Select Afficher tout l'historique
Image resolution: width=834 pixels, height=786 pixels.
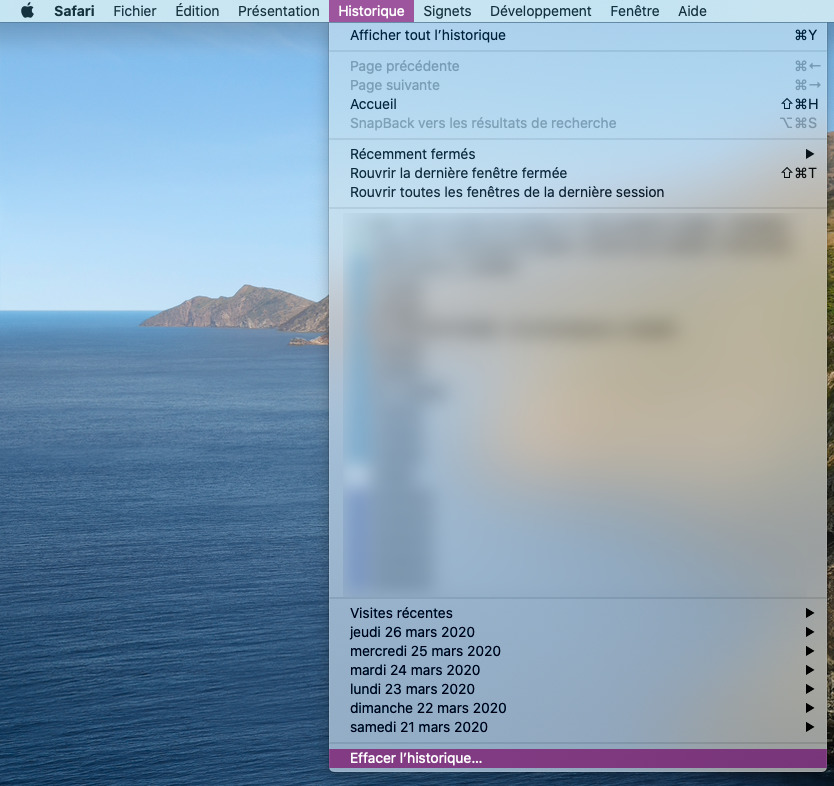427,35
